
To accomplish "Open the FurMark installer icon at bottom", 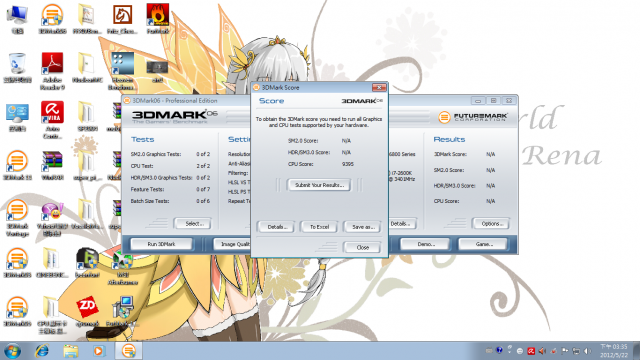I will [x=122, y=311].
